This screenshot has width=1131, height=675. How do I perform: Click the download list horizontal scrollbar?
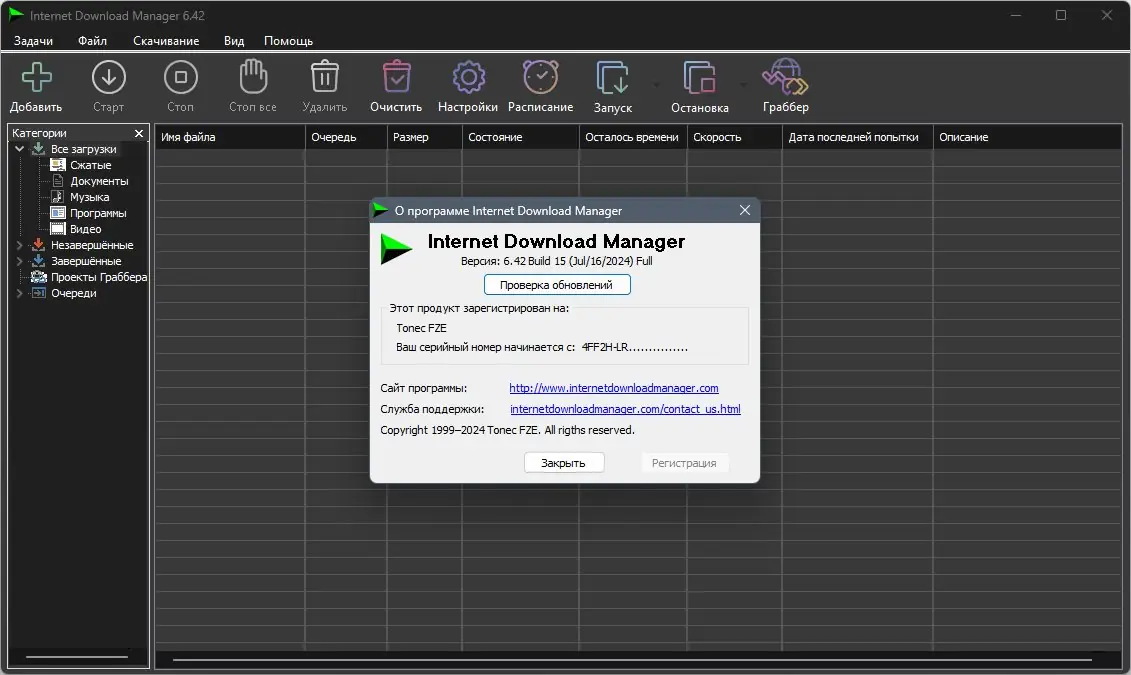[x=631, y=659]
